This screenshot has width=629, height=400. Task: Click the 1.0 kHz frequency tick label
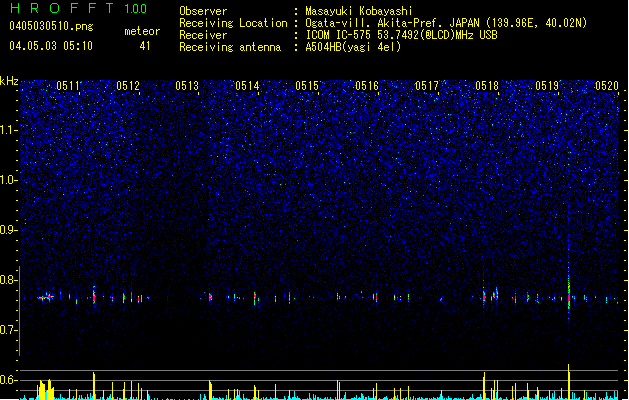[x=9, y=180]
